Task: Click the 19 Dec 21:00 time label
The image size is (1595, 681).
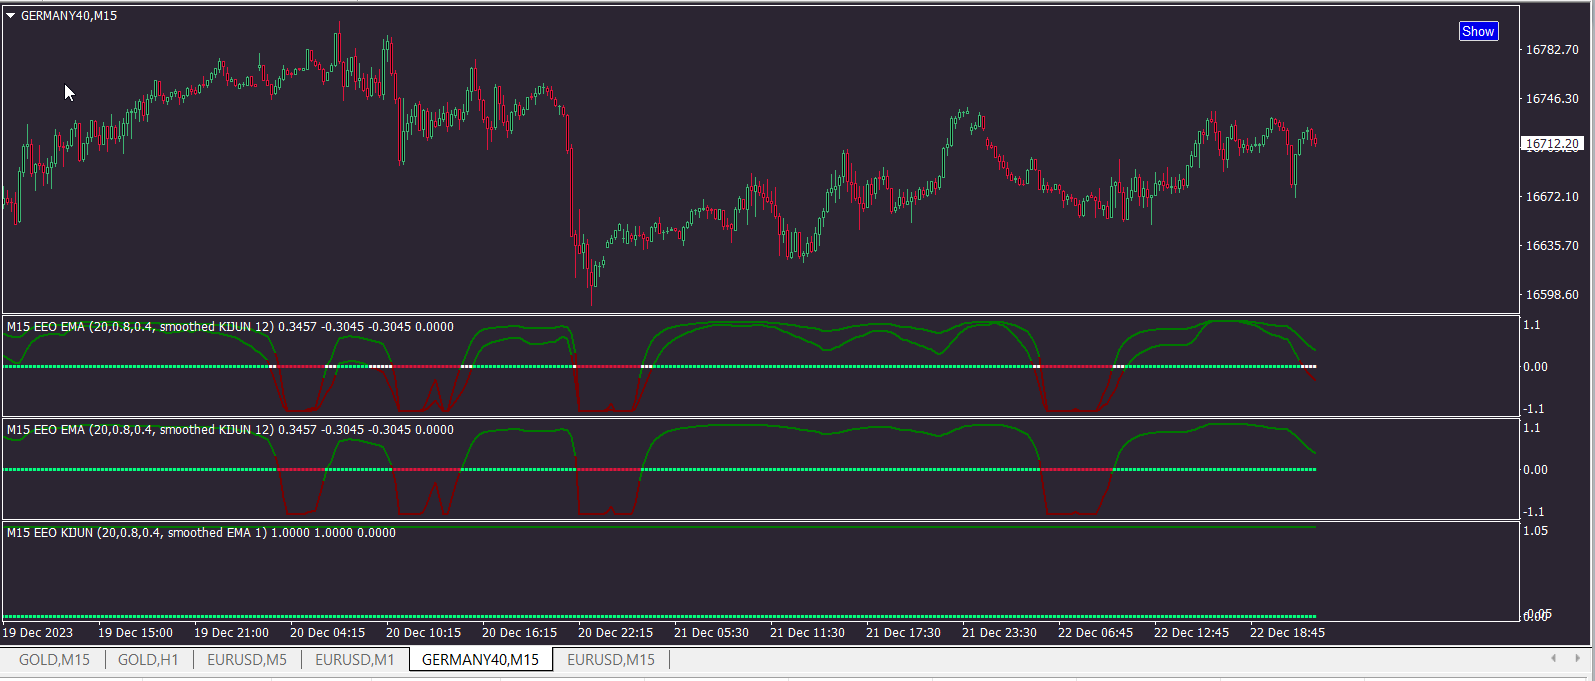Action: tap(231, 632)
